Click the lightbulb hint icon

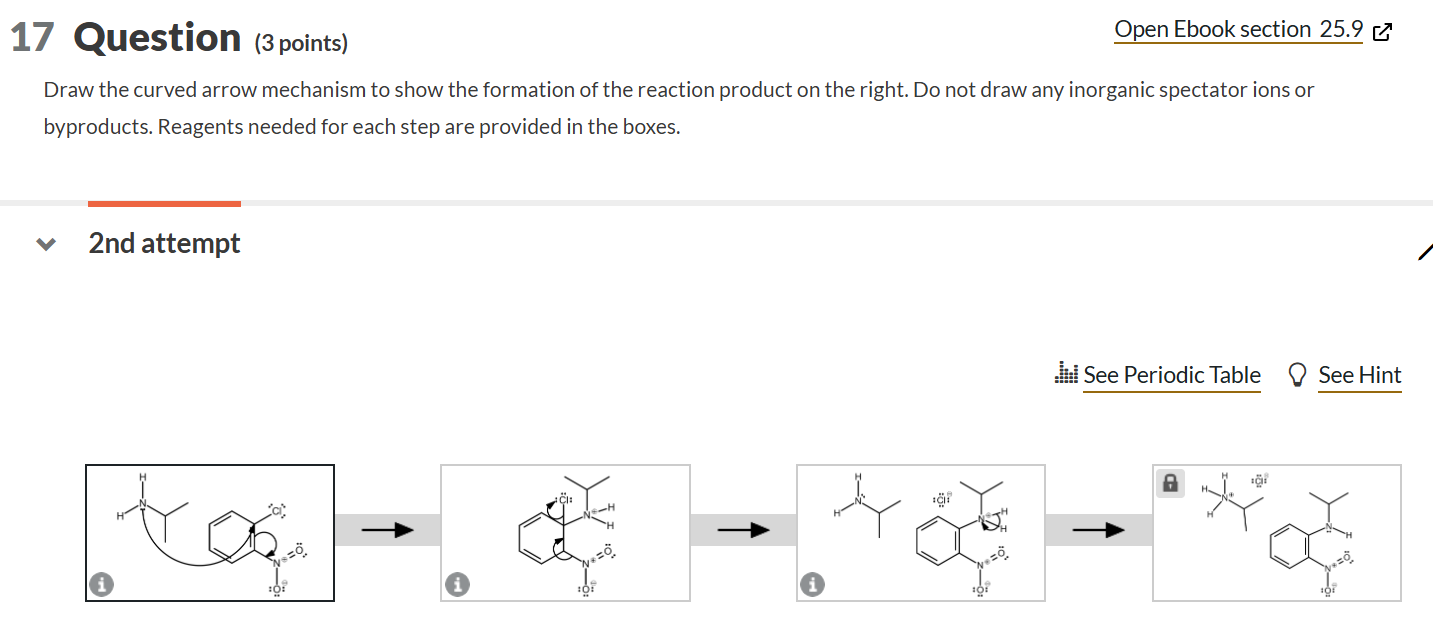(x=1298, y=374)
